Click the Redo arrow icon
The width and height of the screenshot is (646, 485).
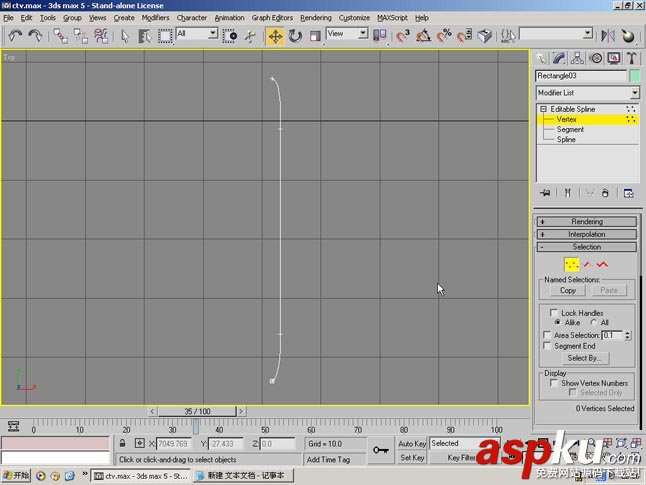35,36
